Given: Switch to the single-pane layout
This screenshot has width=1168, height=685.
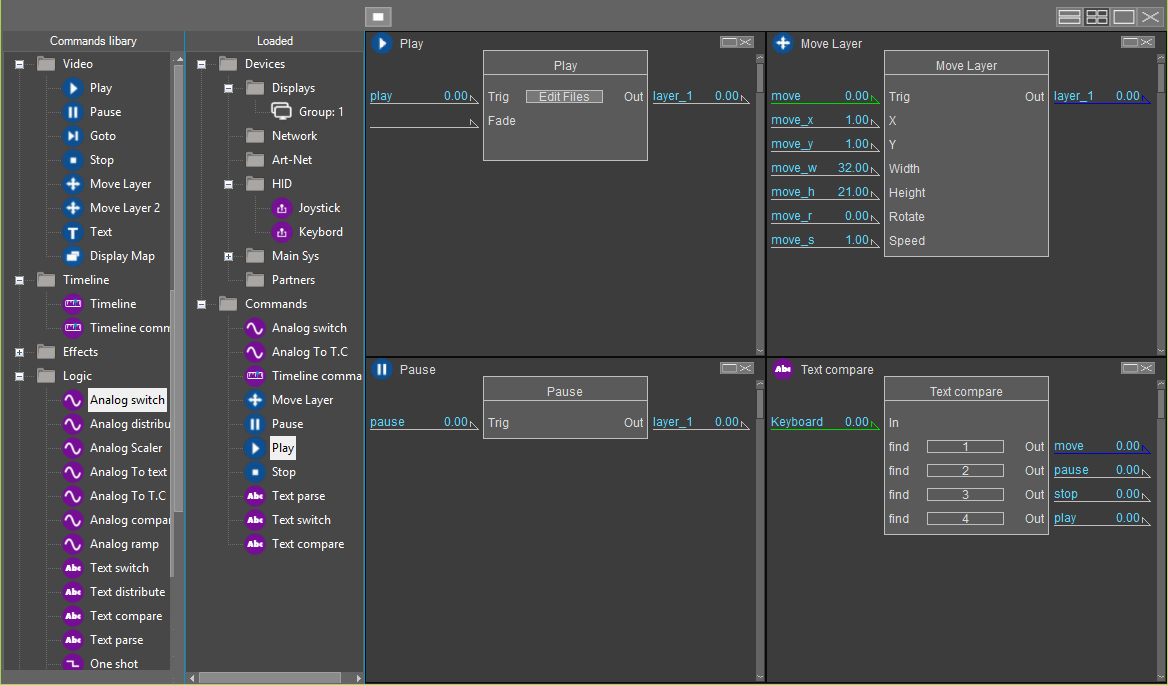Looking at the screenshot, I should point(1124,17).
